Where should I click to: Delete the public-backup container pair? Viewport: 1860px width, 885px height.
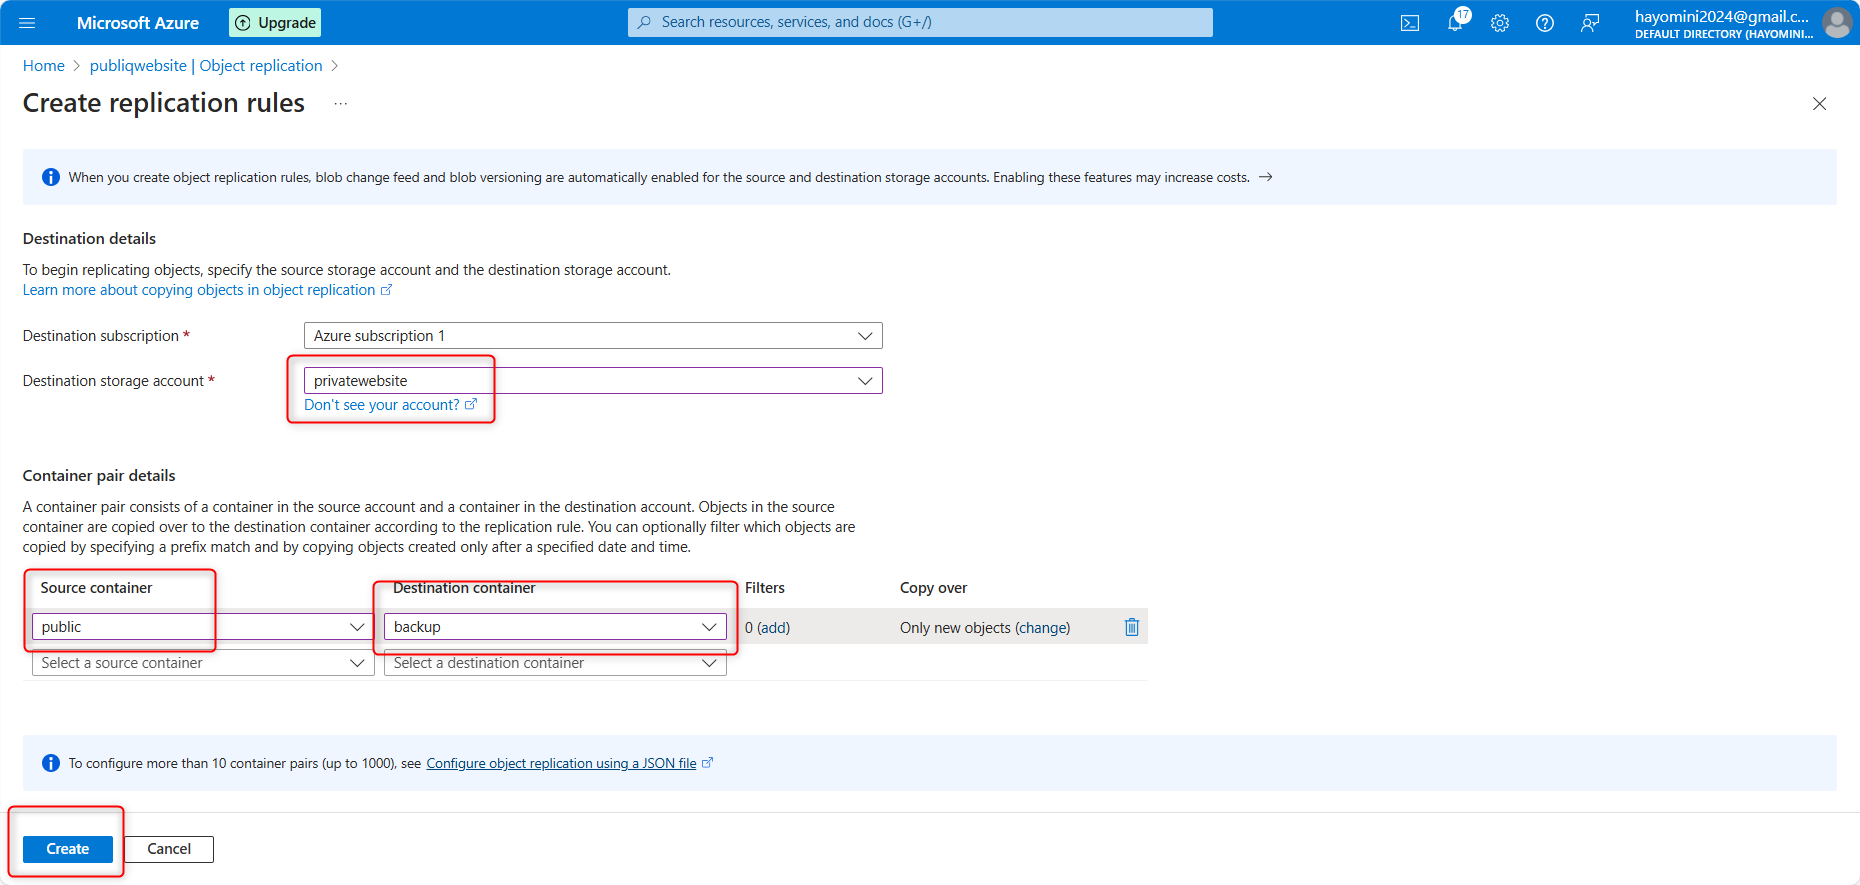click(1132, 627)
